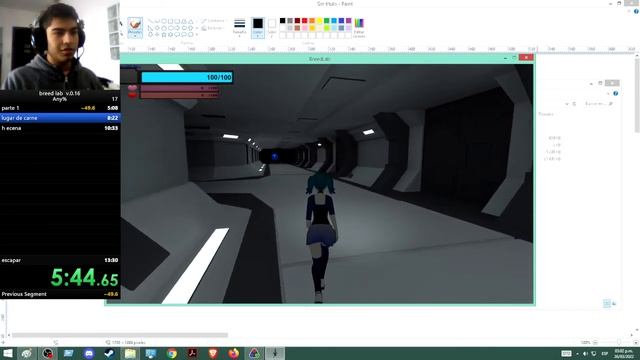
Task: Expand the shapes gallery more arrow
Action: coord(197,35)
